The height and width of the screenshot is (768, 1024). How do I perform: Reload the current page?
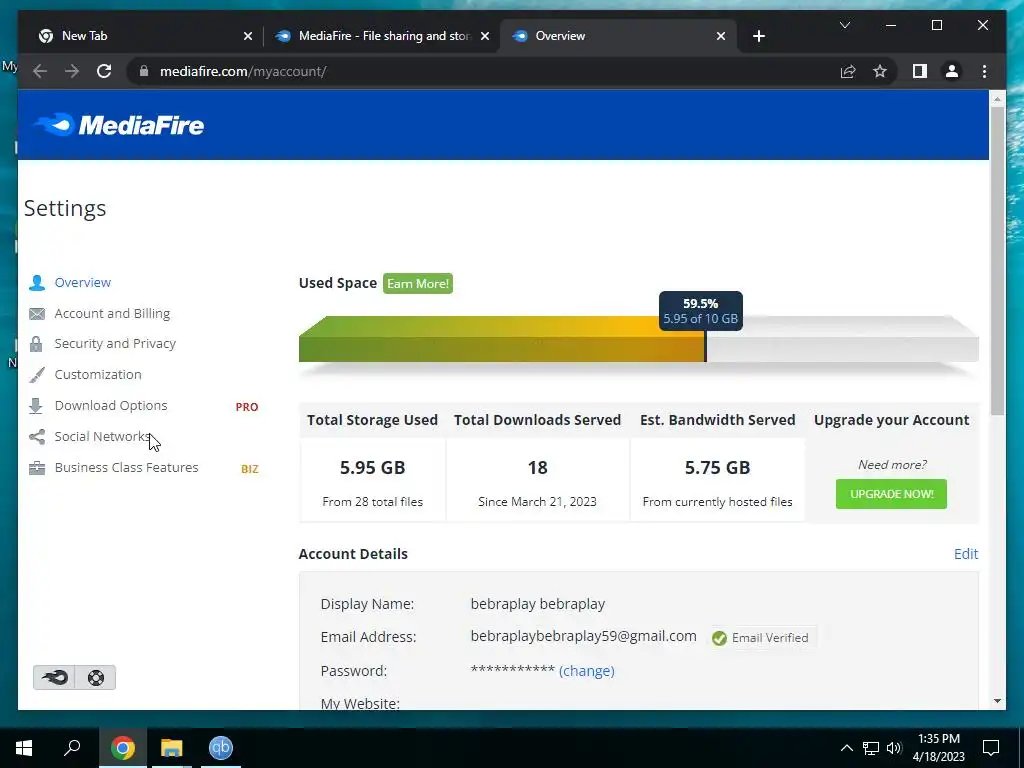pyautogui.click(x=104, y=71)
